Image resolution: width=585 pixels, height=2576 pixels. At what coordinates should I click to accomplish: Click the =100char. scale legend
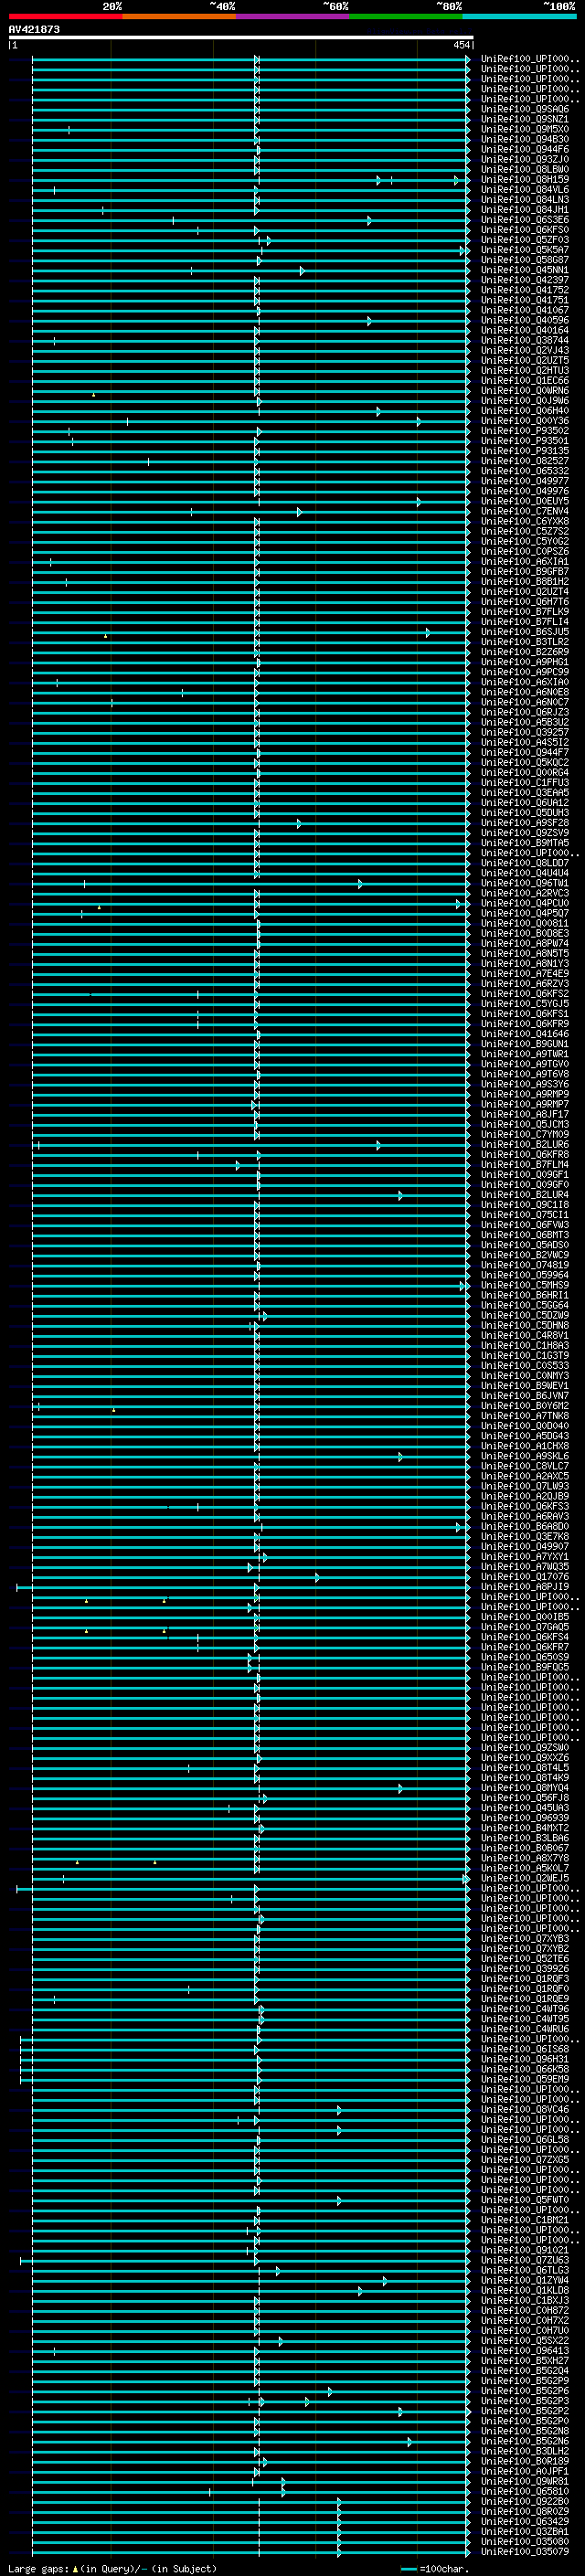[x=436, y=2568]
